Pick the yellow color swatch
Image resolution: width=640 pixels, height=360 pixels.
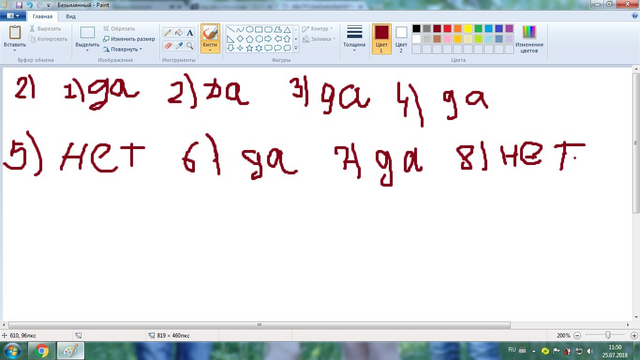pyautogui.click(x=468, y=29)
